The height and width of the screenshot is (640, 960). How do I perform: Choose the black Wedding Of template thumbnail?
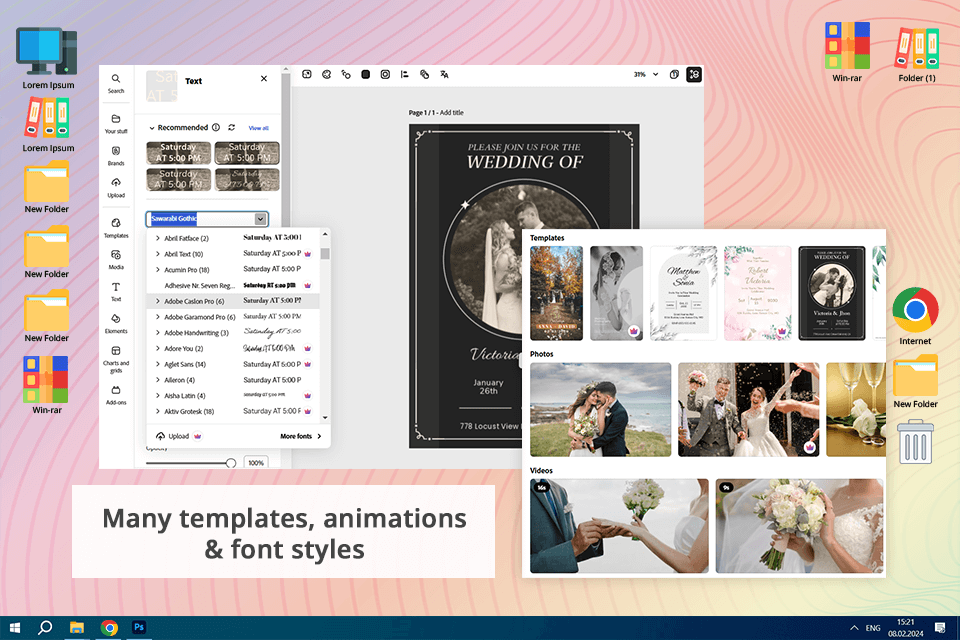pyautogui.click(x=831, y=293)
